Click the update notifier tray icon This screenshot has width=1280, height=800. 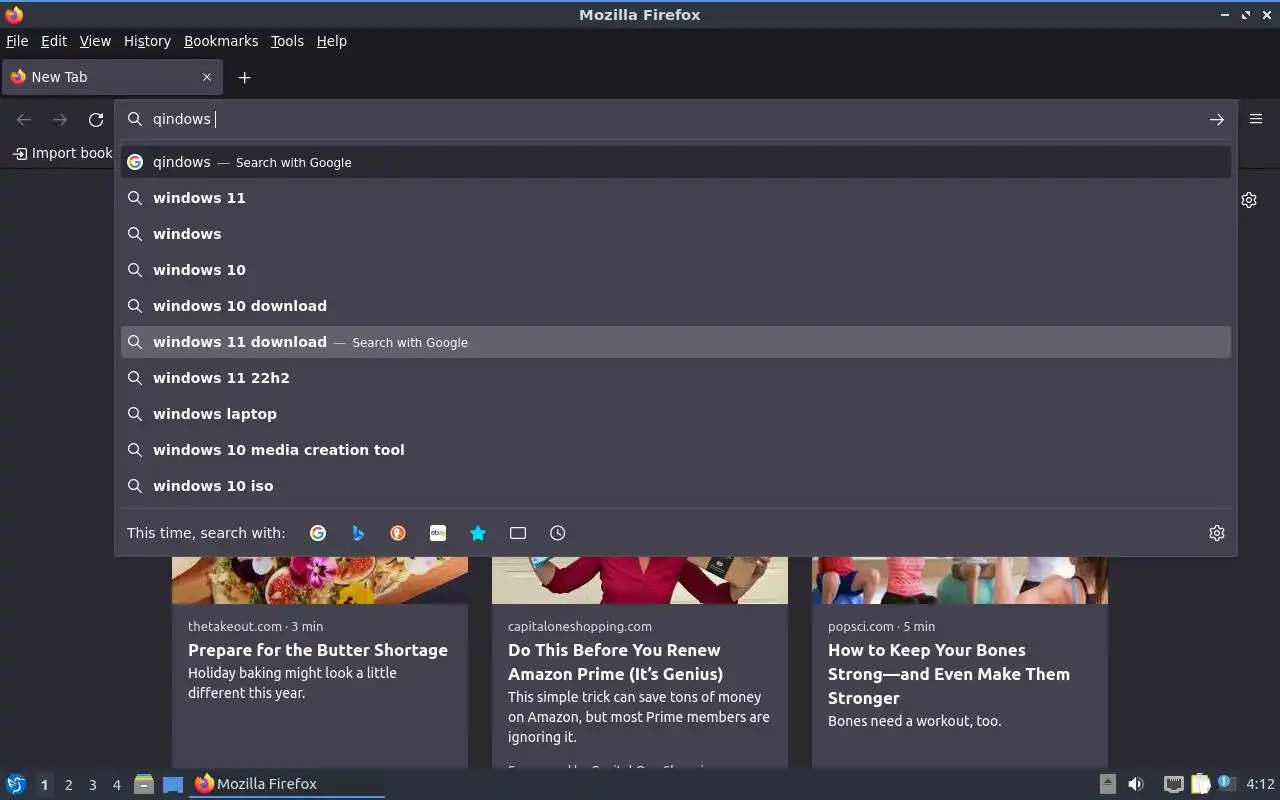tap(1226, 784)
